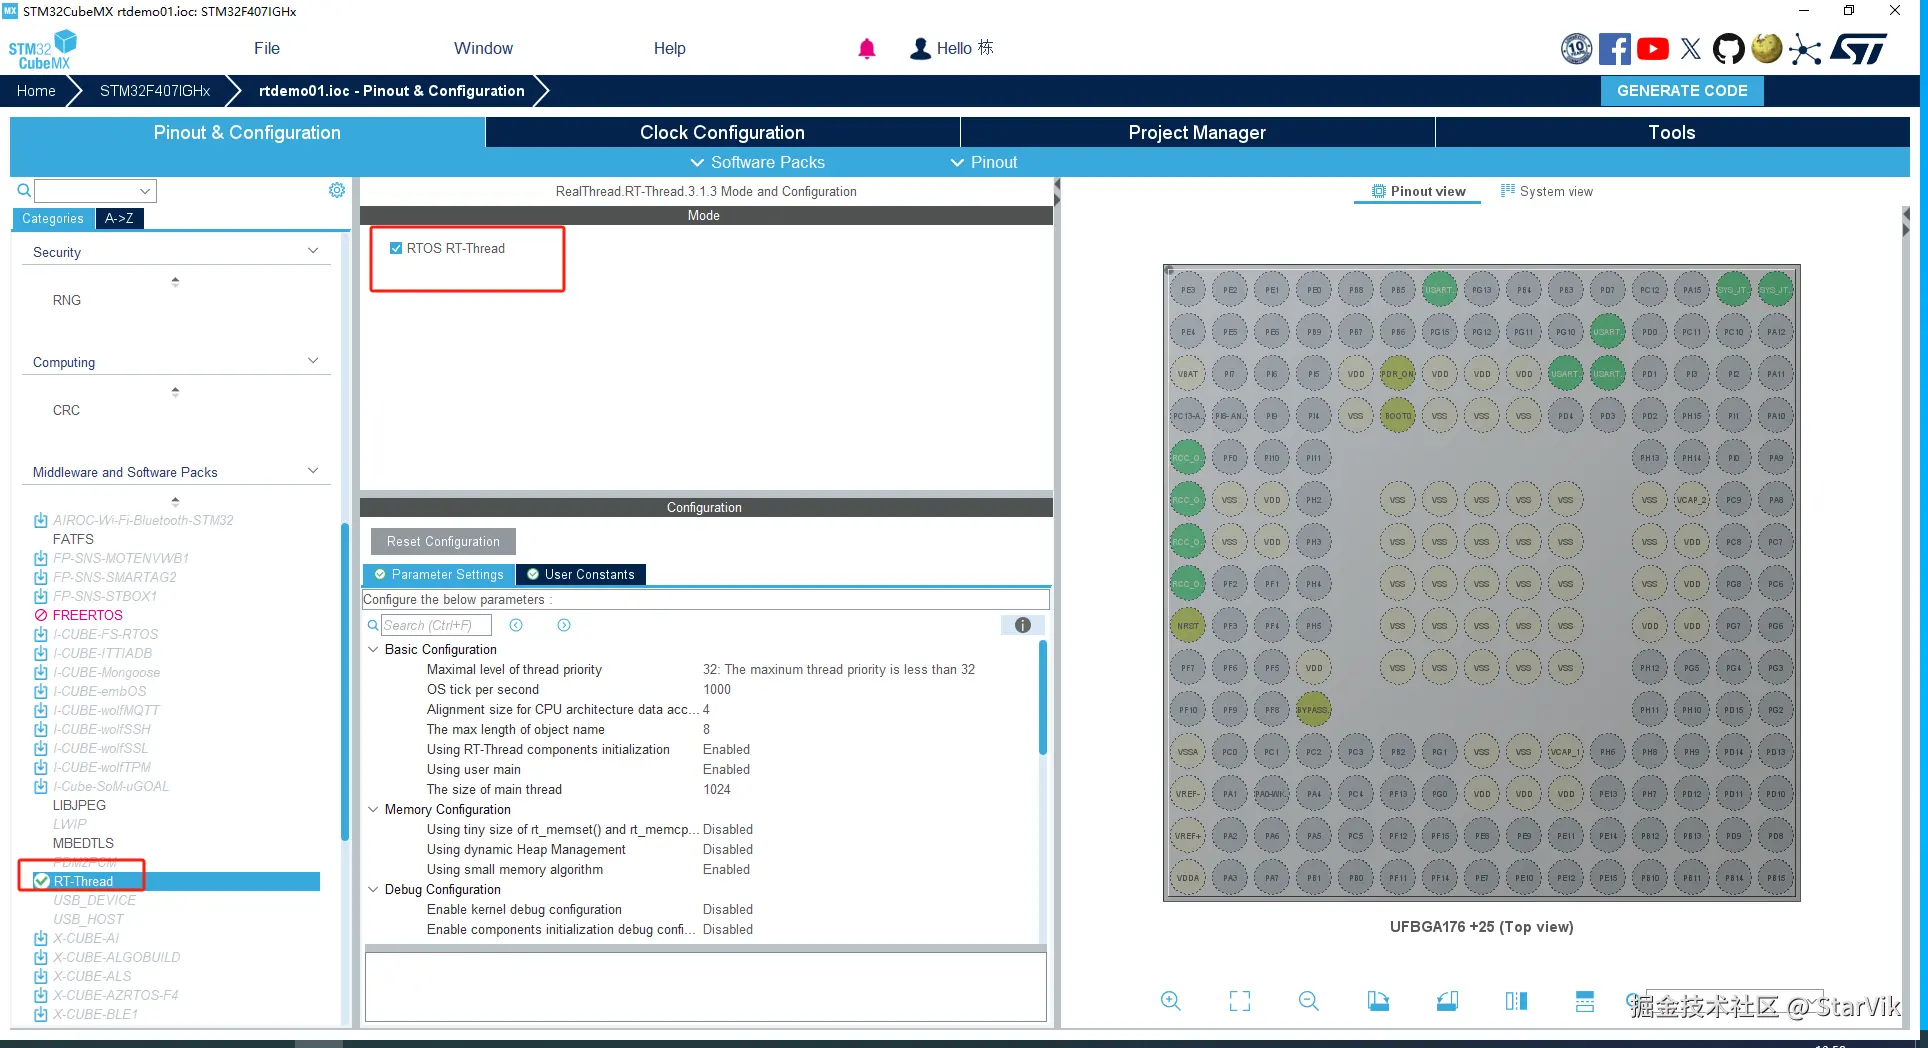Rotate the chip counter-clockwise
This screenshot has width=1928, height=1048.
coord(1447,1001)
